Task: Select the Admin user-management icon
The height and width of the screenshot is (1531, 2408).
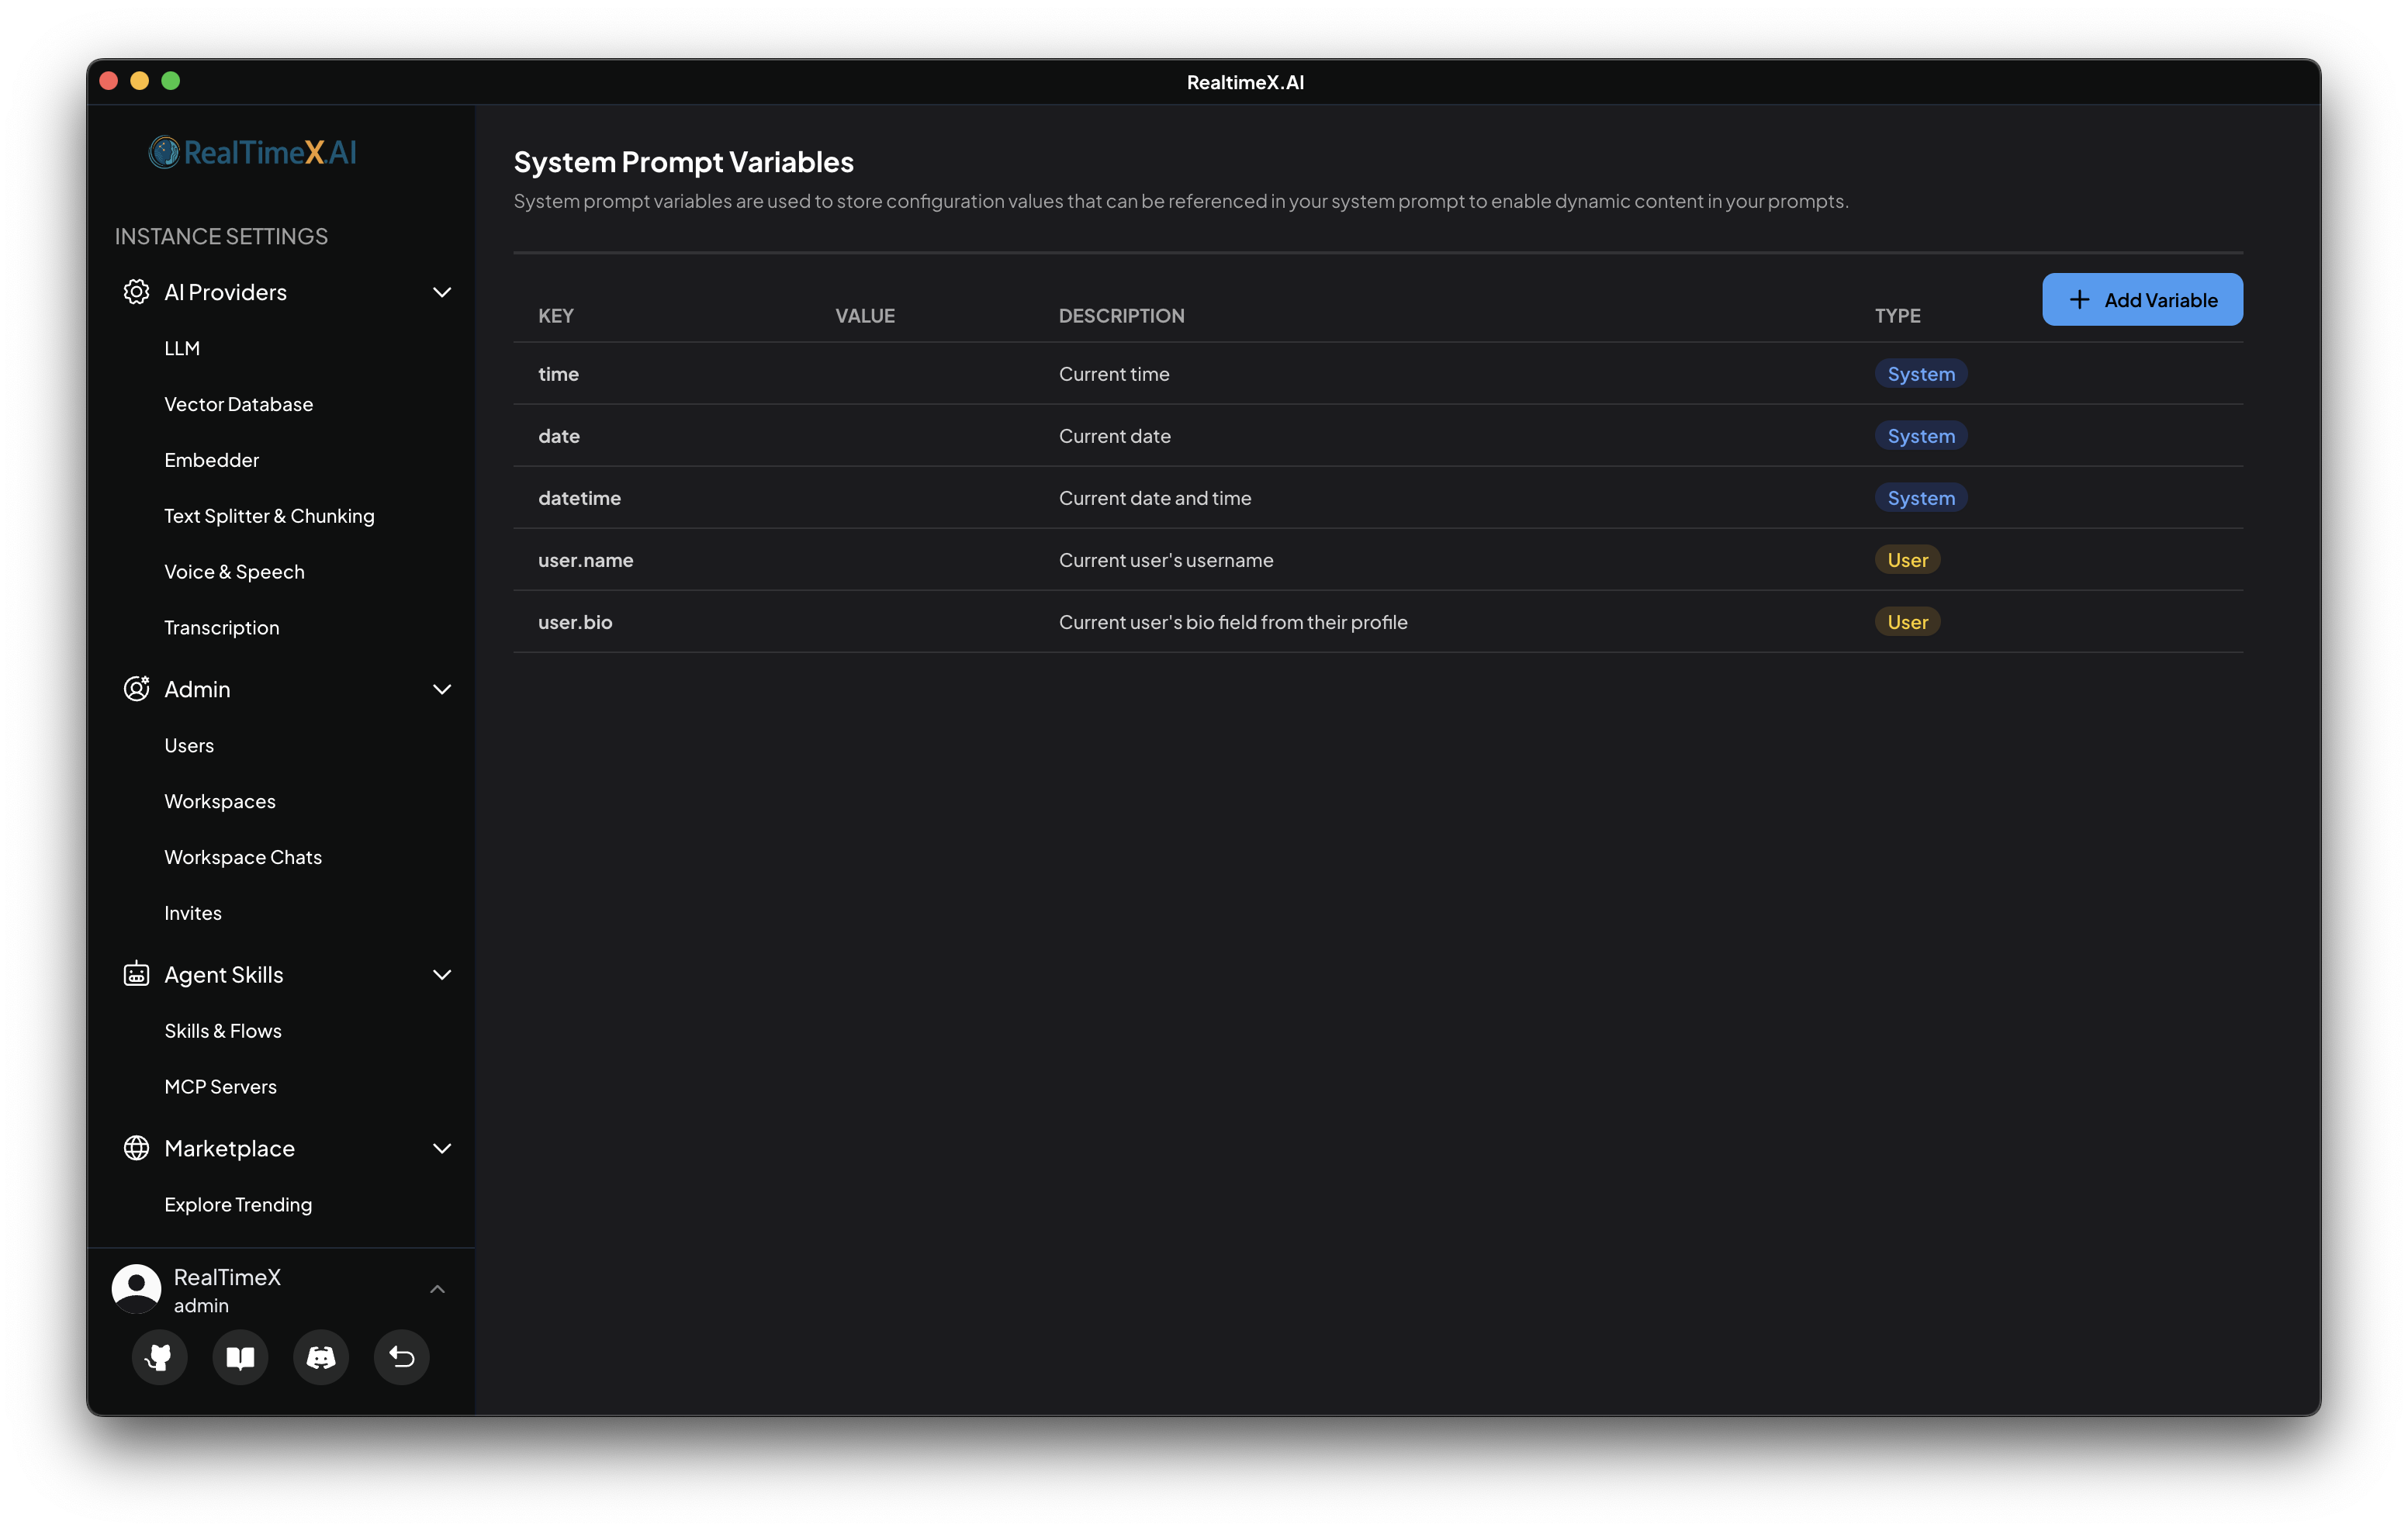Action: coord(136,689)
